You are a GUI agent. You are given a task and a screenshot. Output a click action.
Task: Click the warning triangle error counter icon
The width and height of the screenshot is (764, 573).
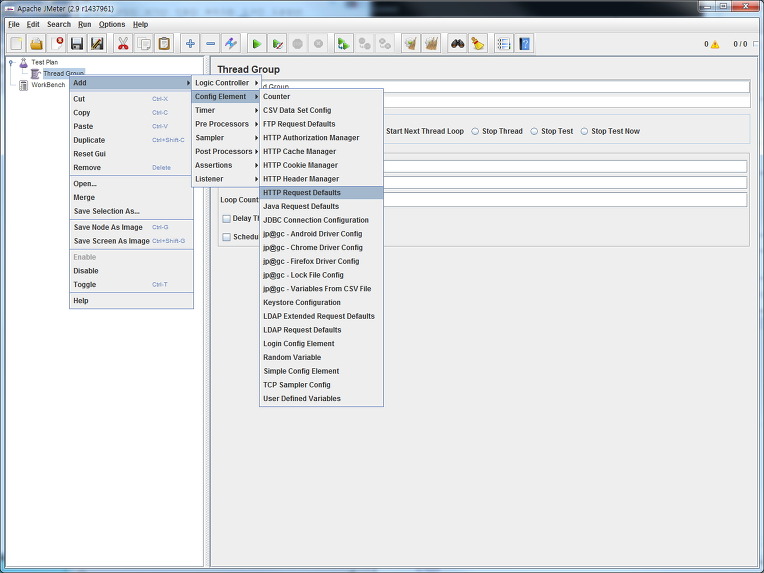coord(715,44)
